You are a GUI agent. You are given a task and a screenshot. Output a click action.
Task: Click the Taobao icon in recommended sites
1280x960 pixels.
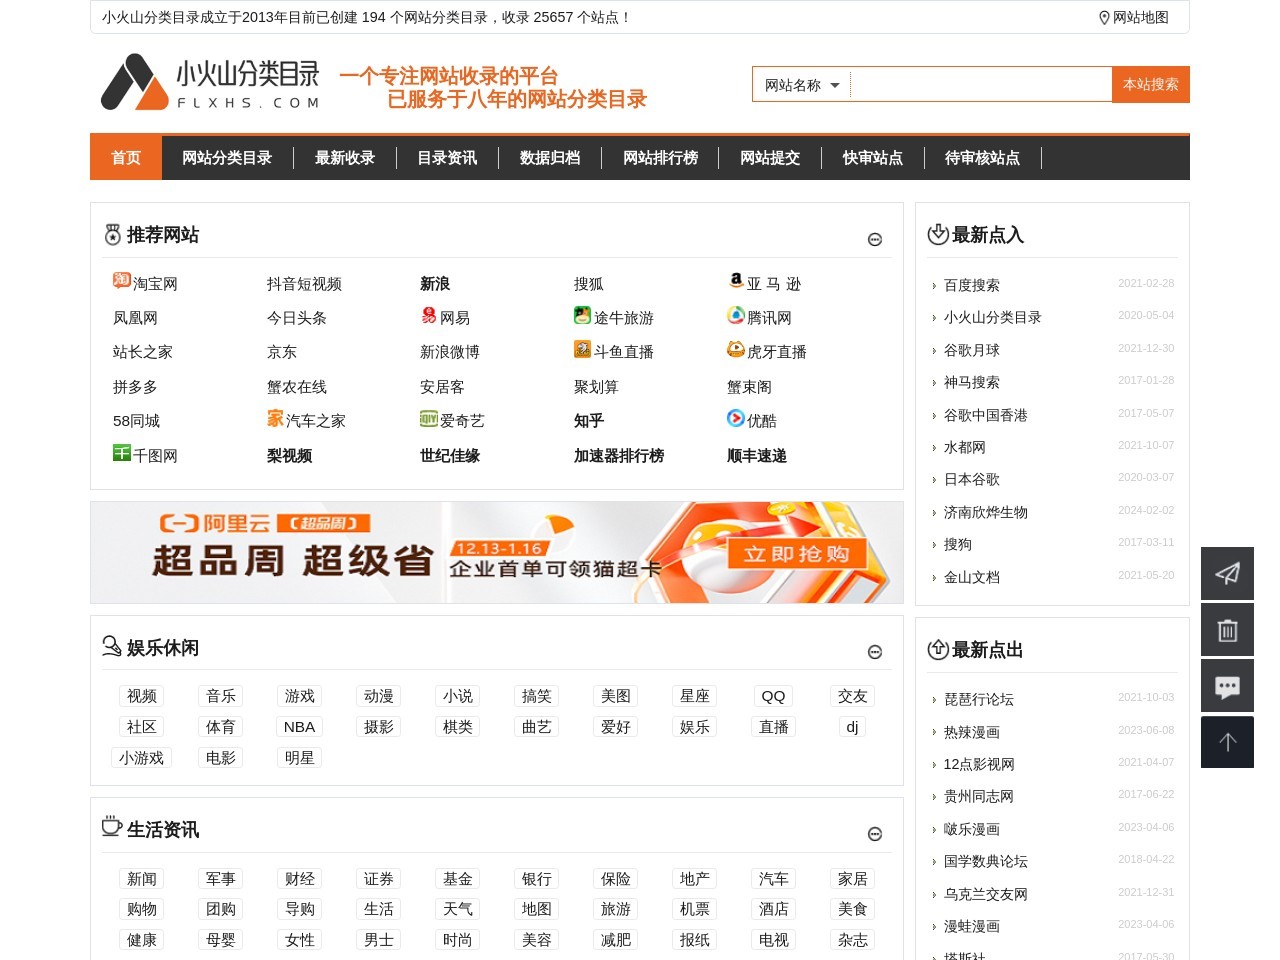[122, 281]
